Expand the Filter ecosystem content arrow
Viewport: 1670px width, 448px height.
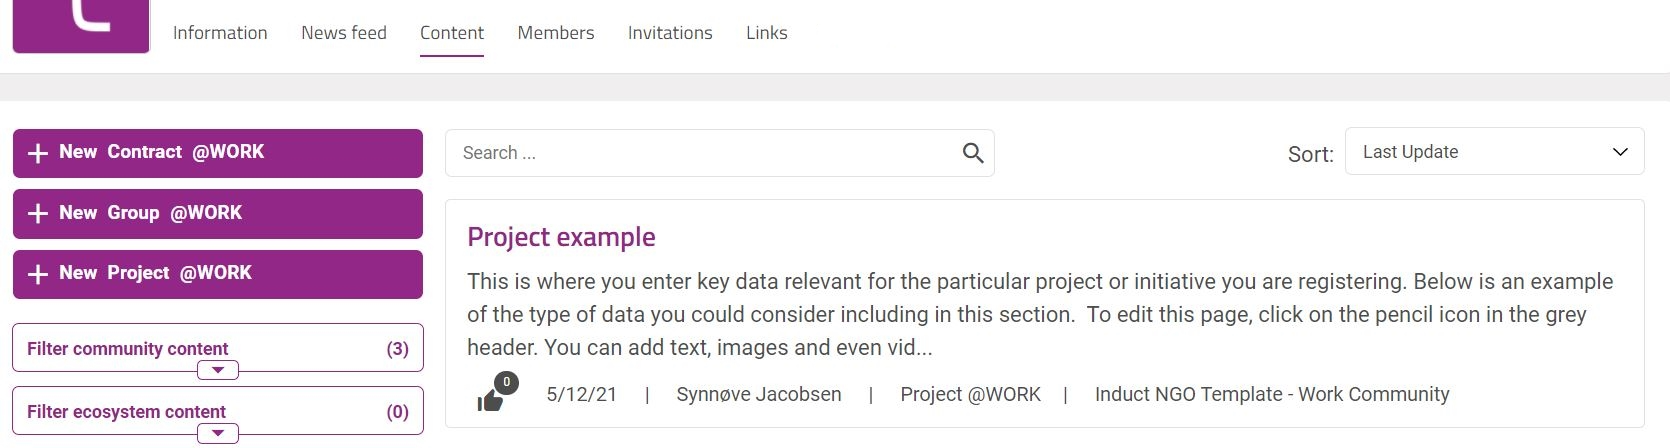click(218, 433)
